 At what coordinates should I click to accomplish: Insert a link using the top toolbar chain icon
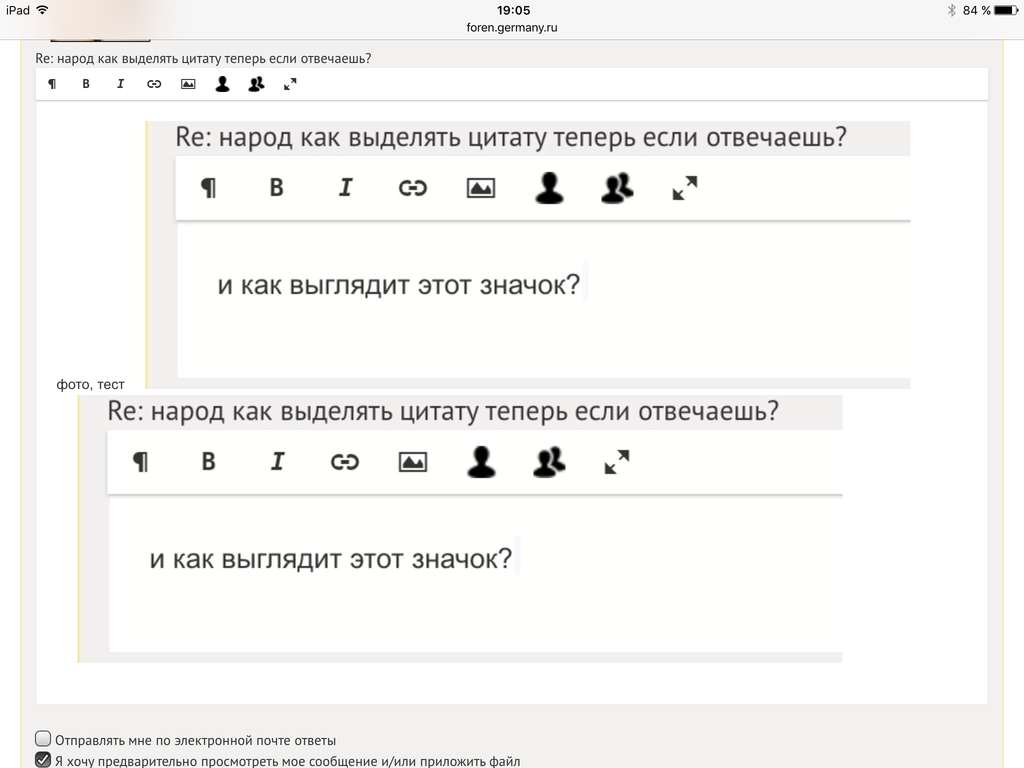[154, 84]
